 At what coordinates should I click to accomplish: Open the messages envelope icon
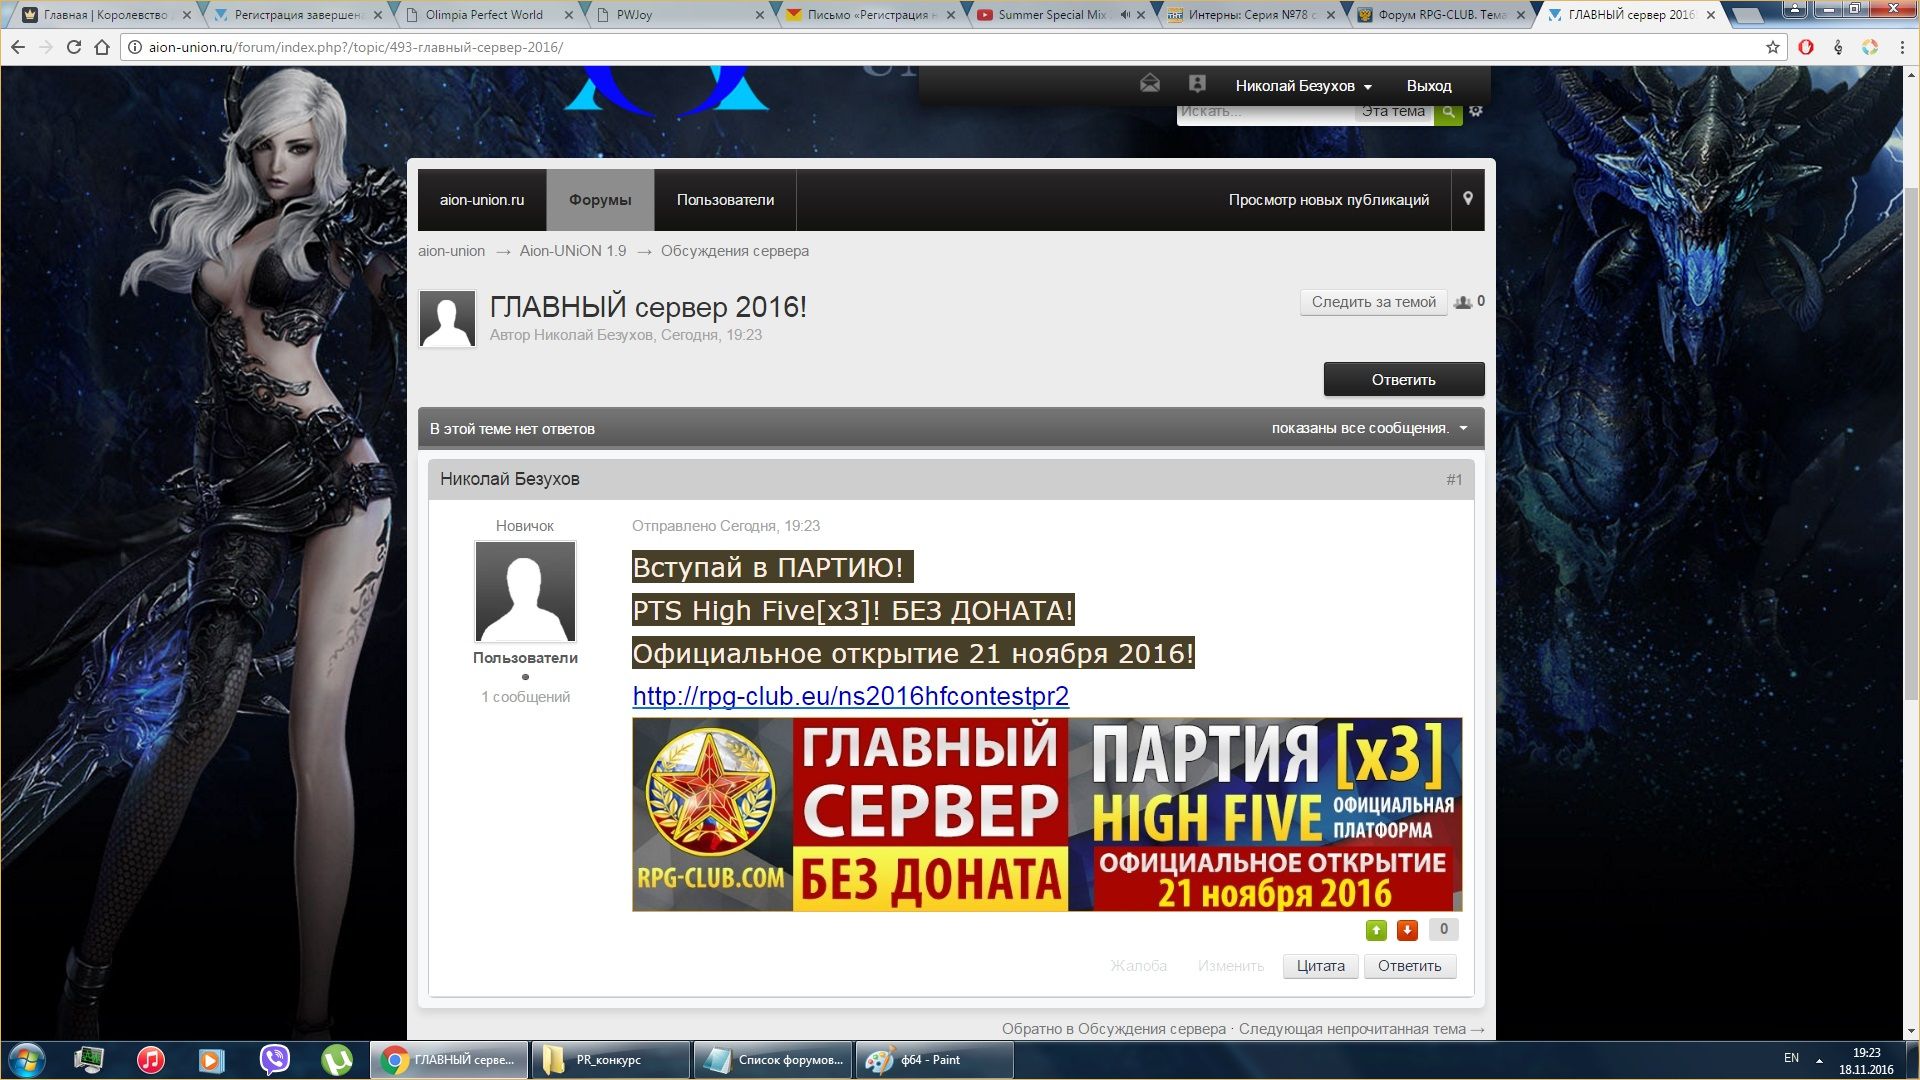pos(1150,84)
